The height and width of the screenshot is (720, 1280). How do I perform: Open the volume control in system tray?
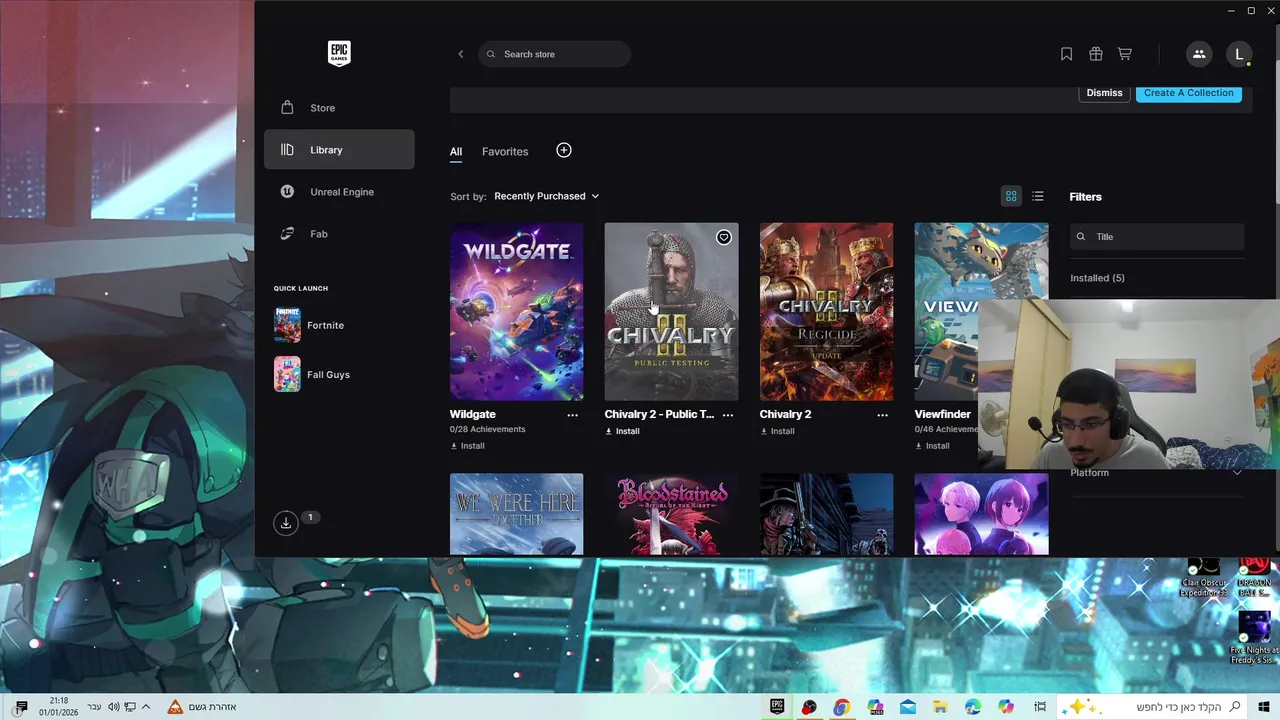[113, 707]
